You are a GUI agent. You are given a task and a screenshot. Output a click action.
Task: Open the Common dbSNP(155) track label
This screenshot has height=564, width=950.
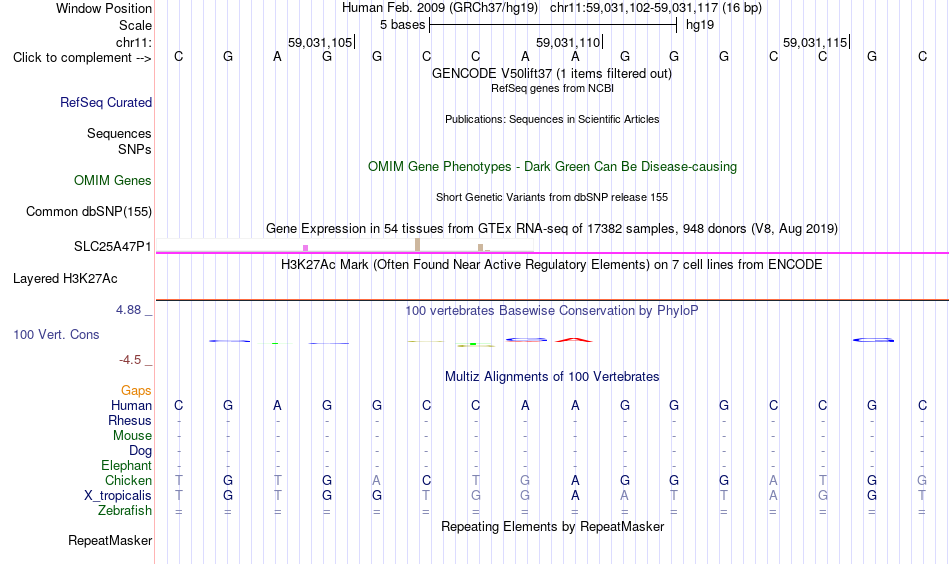click(88, 211)
